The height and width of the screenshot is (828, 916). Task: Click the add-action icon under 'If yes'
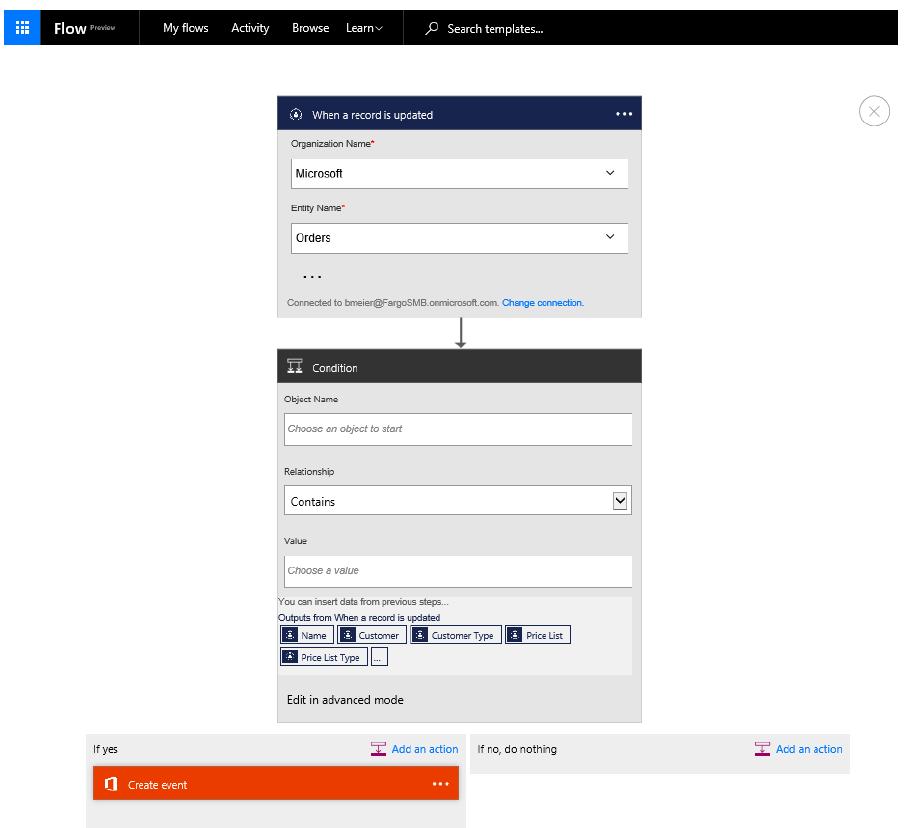[x=378, y=749]
